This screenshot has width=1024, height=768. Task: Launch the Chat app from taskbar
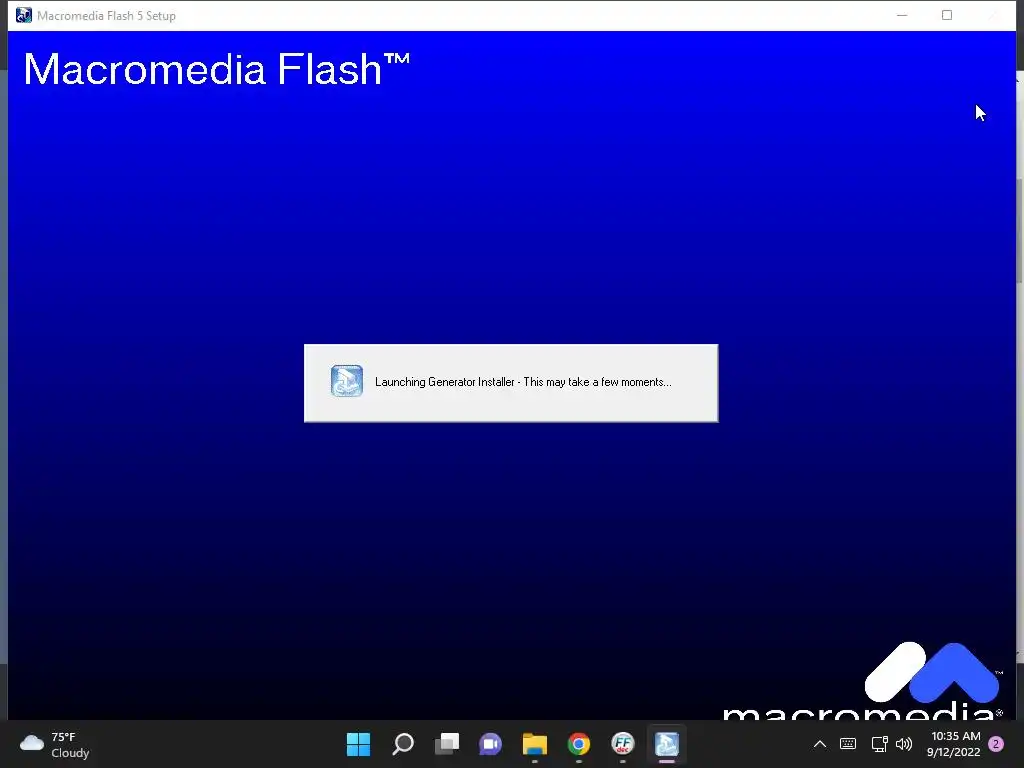click(490, 744)
